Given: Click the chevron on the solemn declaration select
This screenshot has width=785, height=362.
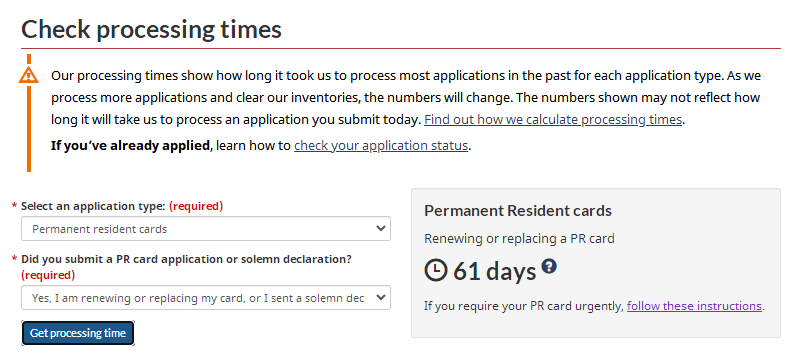Looking at the screenshot, I should click(x=380, y=297).
